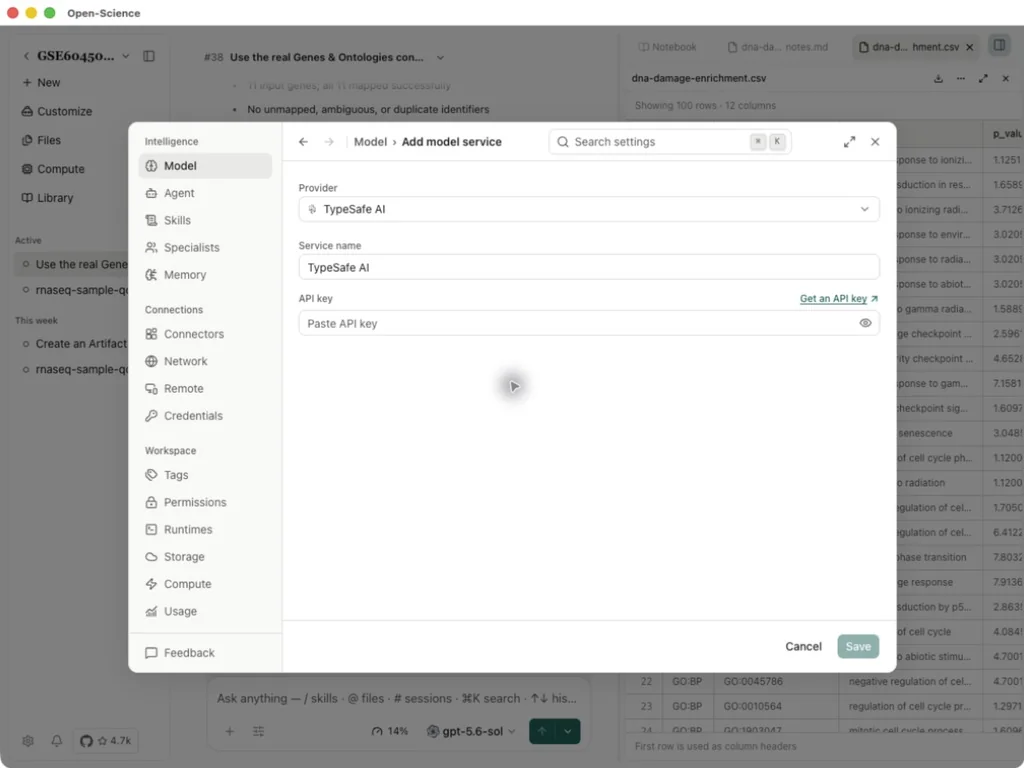Click the Model breadcrumb link
1024x768 pixels.
(x=370, y=142)
